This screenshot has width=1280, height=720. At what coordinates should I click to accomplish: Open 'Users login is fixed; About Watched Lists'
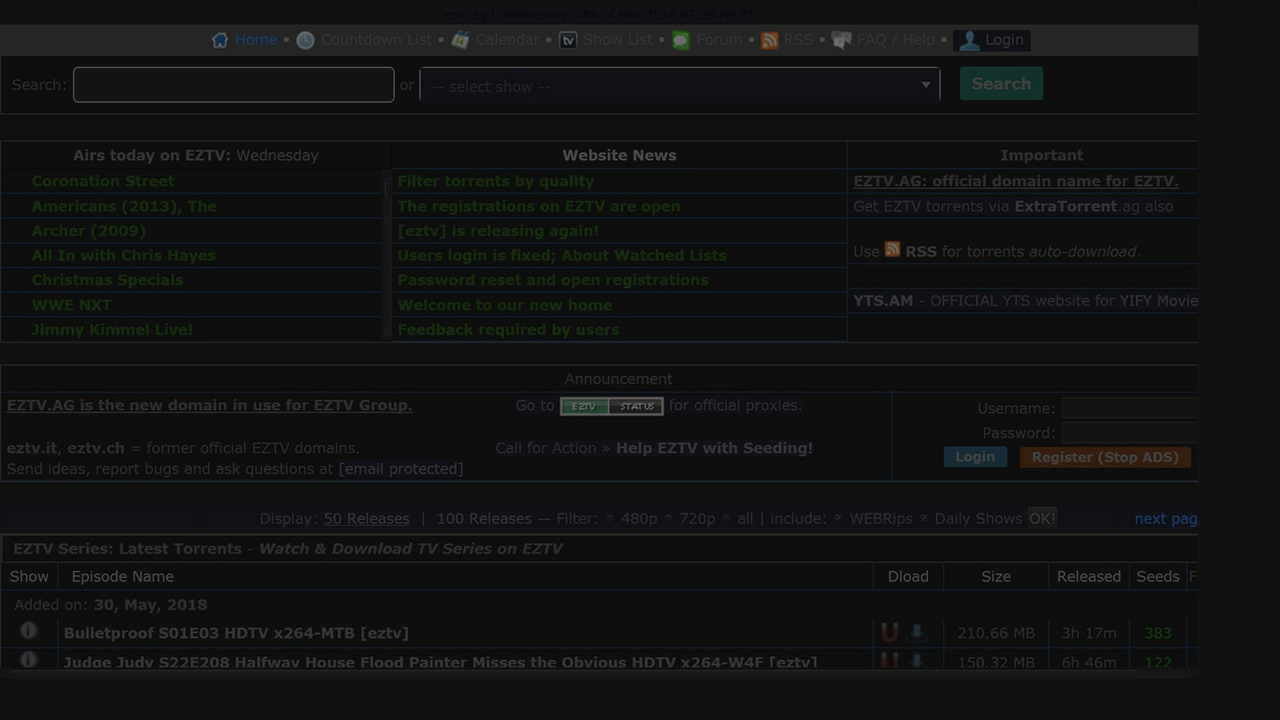562,255
